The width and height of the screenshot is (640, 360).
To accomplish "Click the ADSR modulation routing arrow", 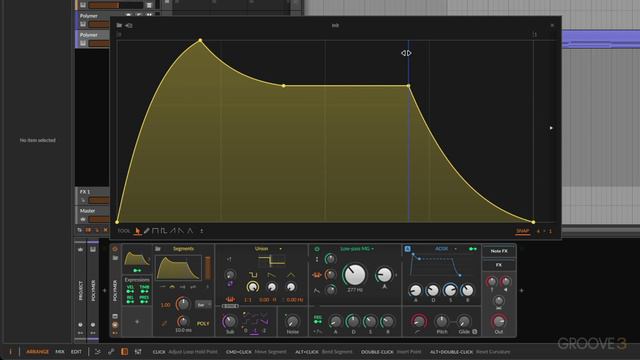I will 473,249.
